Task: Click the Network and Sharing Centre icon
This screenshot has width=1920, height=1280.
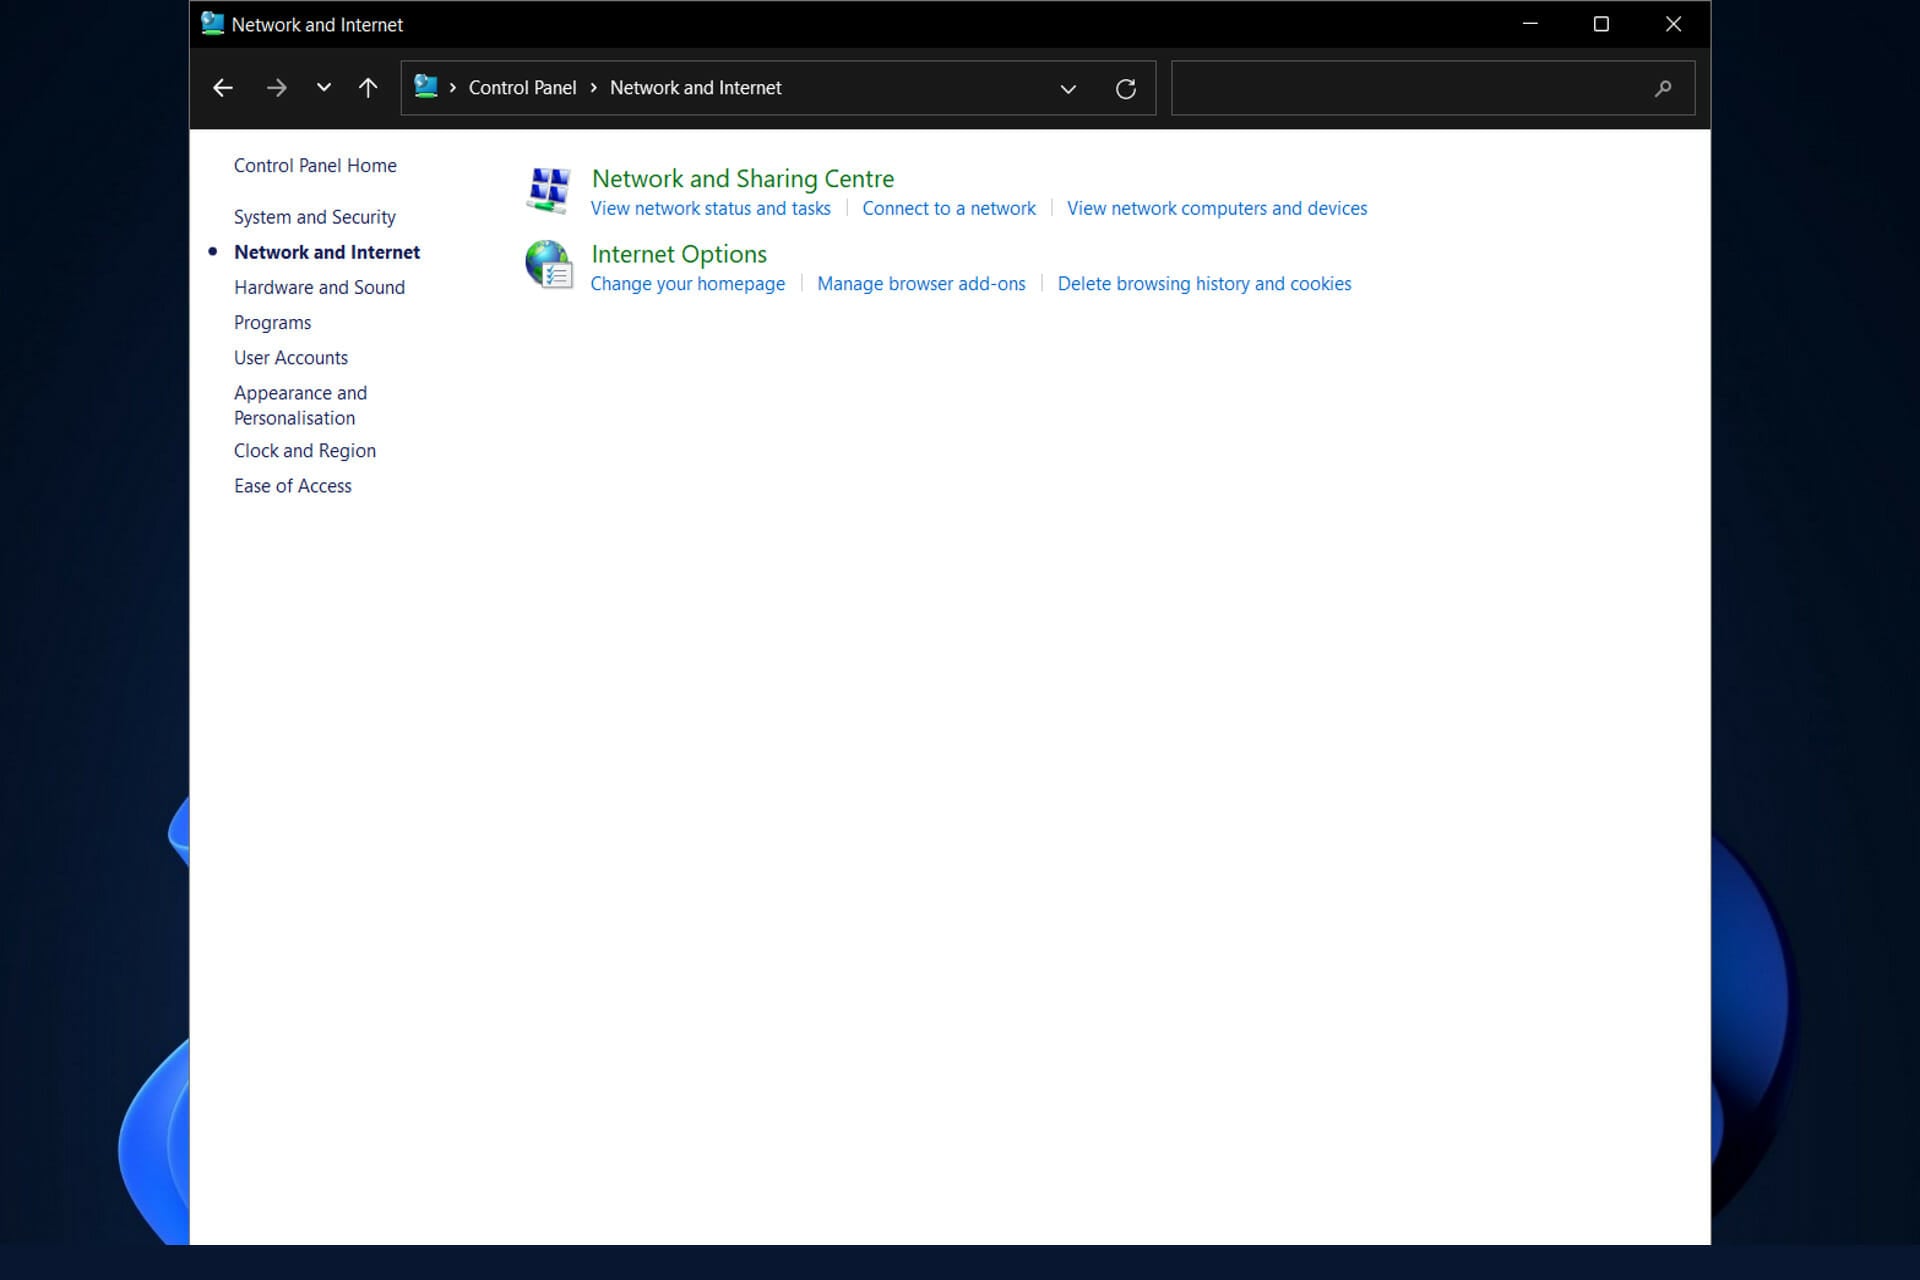Action: pos(548,190)
